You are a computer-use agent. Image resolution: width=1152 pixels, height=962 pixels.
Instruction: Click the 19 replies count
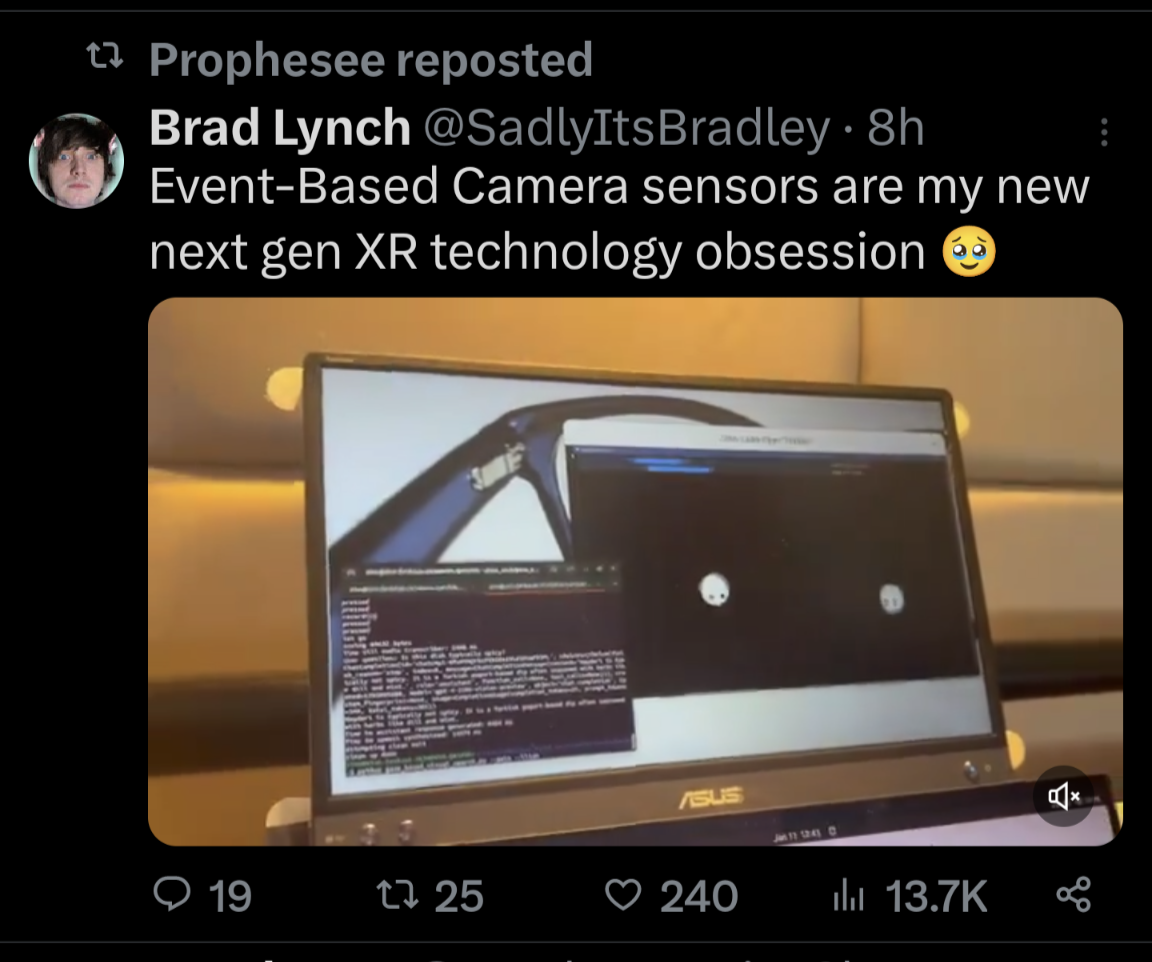coord(229,896)
